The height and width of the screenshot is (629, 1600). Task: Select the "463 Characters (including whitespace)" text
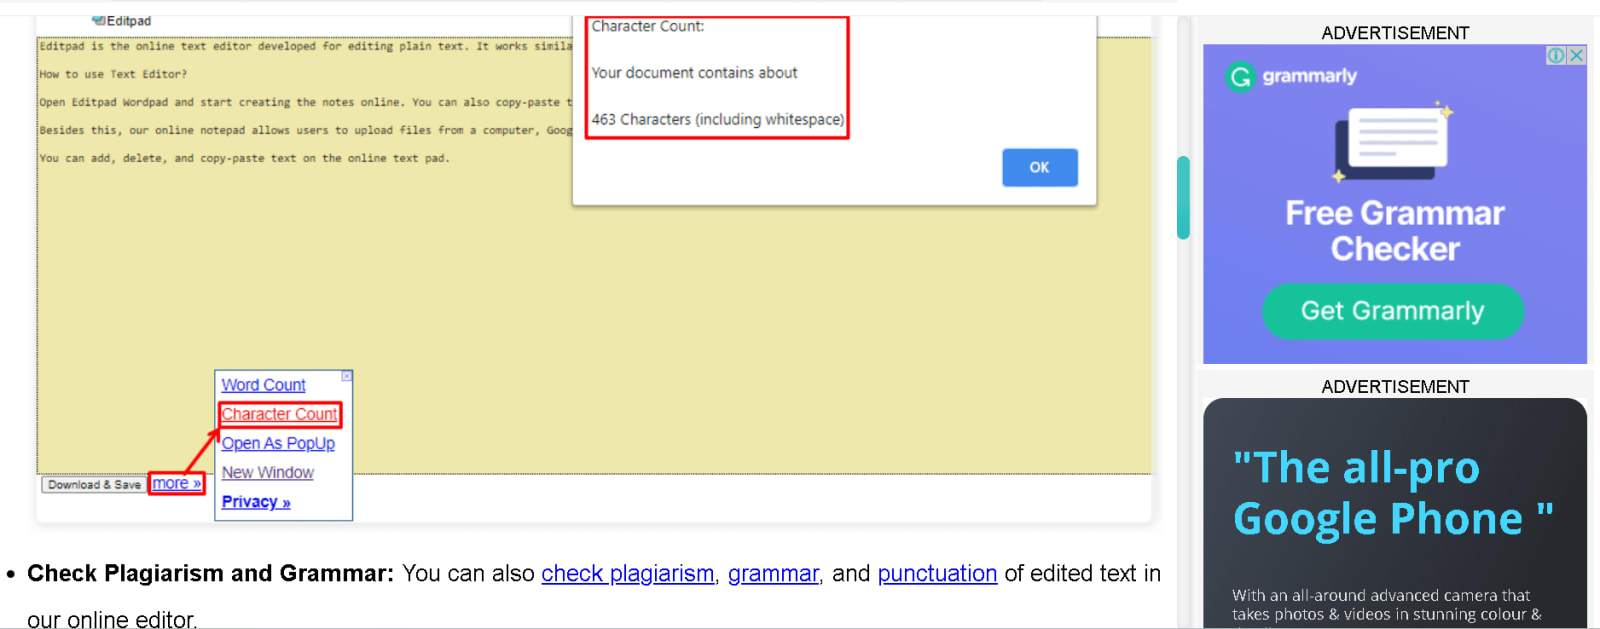(718, 119)
